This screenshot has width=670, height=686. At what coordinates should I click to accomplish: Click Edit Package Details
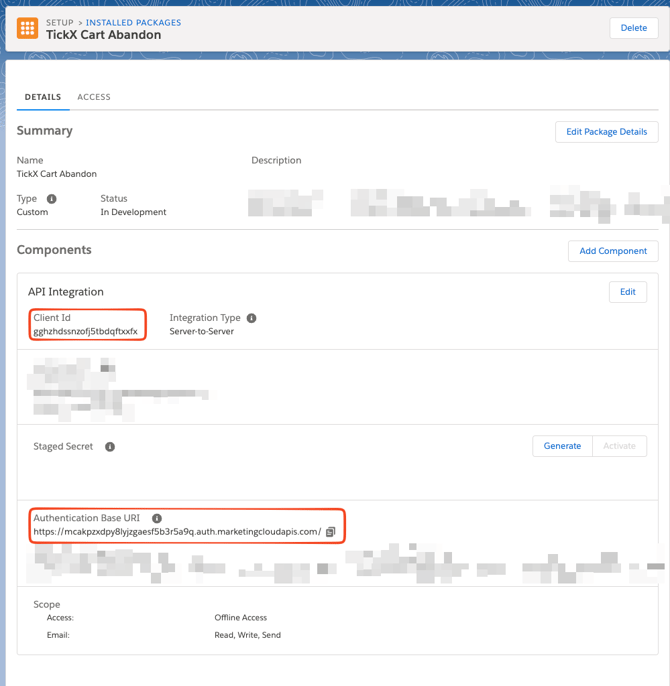606,132
